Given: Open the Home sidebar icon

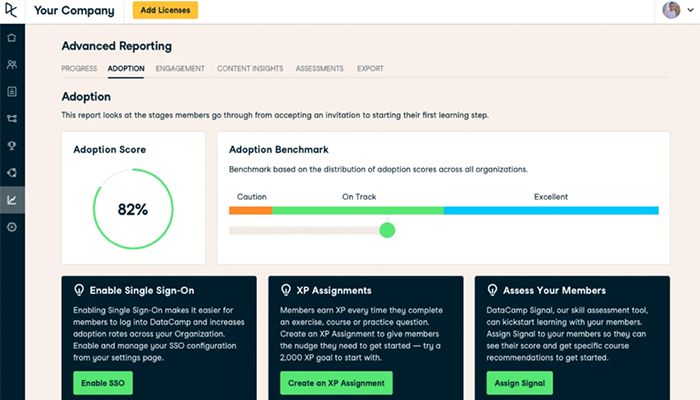Looking at the screenshot, I should pyautogui.click(x=12, y=38).
